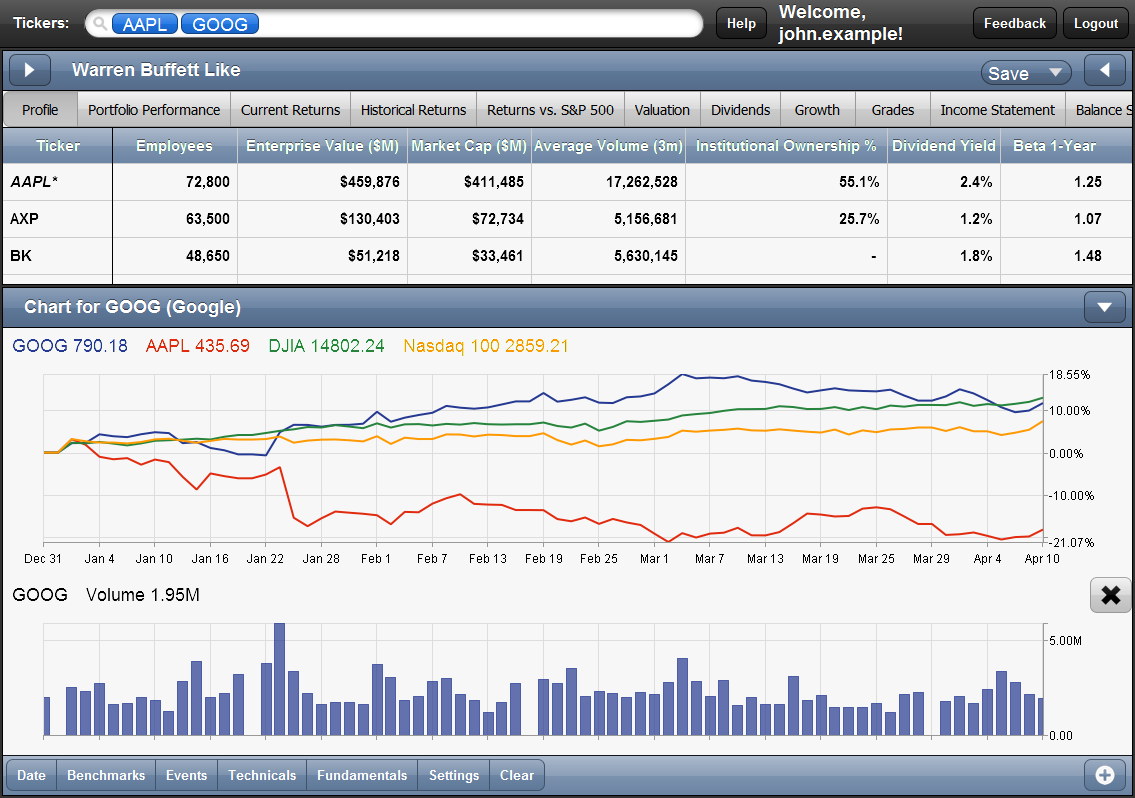The width and height of the screenshot is (1135, 798).
Task: Clear the chart with the Clear button
Action: (517, 776)
